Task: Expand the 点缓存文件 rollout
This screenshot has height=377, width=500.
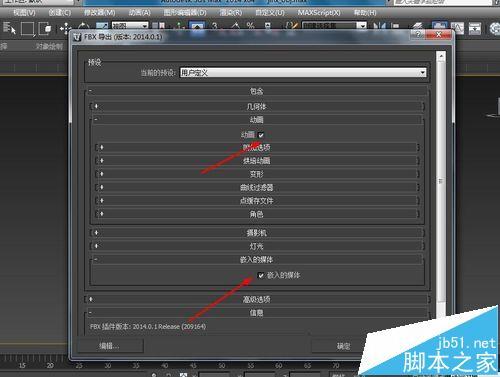Action: click(x=257, y=201)
